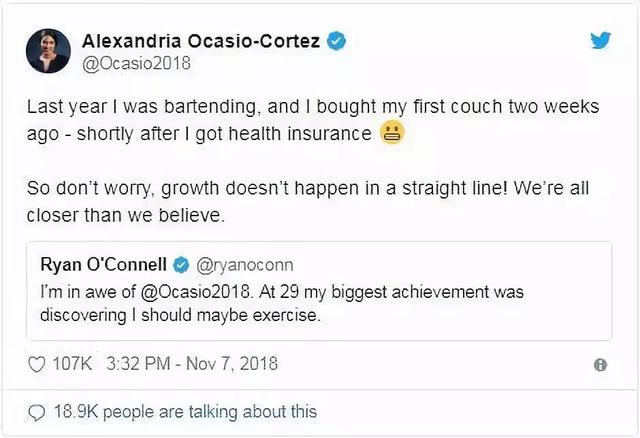Open "18.9K people are talking about this"

(x=185, y=411)
